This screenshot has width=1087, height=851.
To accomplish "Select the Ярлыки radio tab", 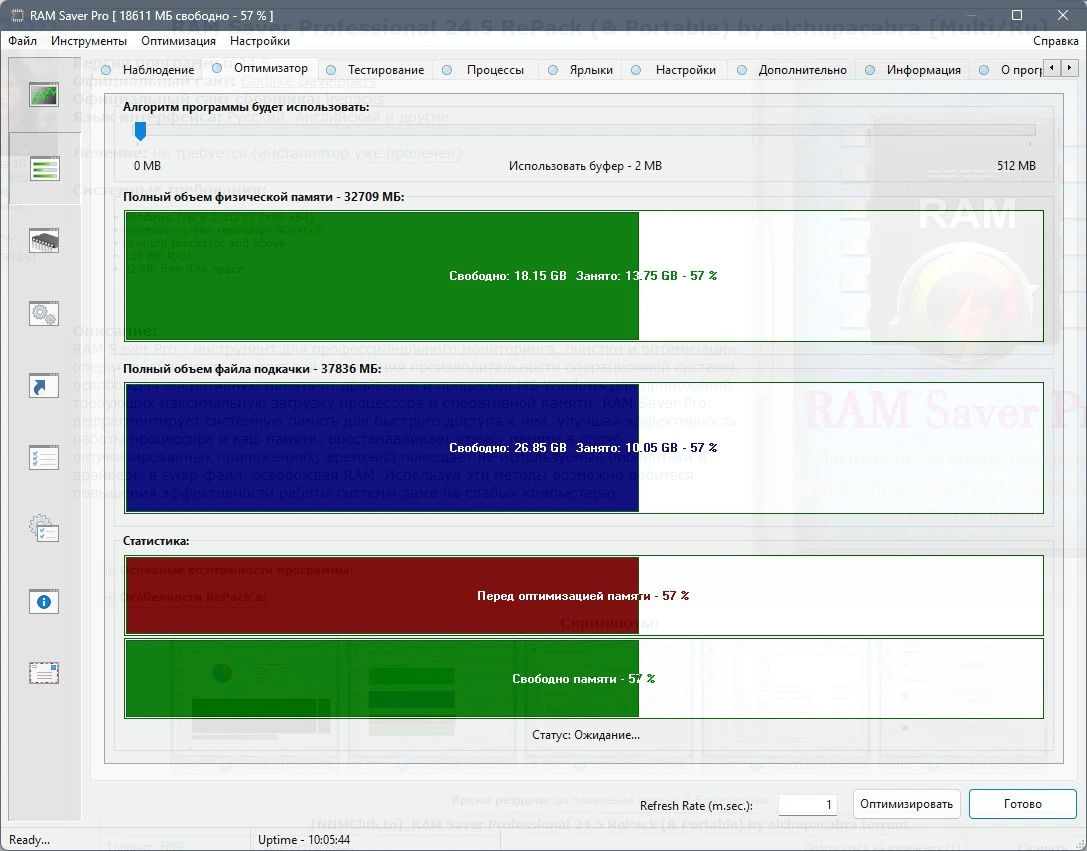I will click(x=580, y=70).
